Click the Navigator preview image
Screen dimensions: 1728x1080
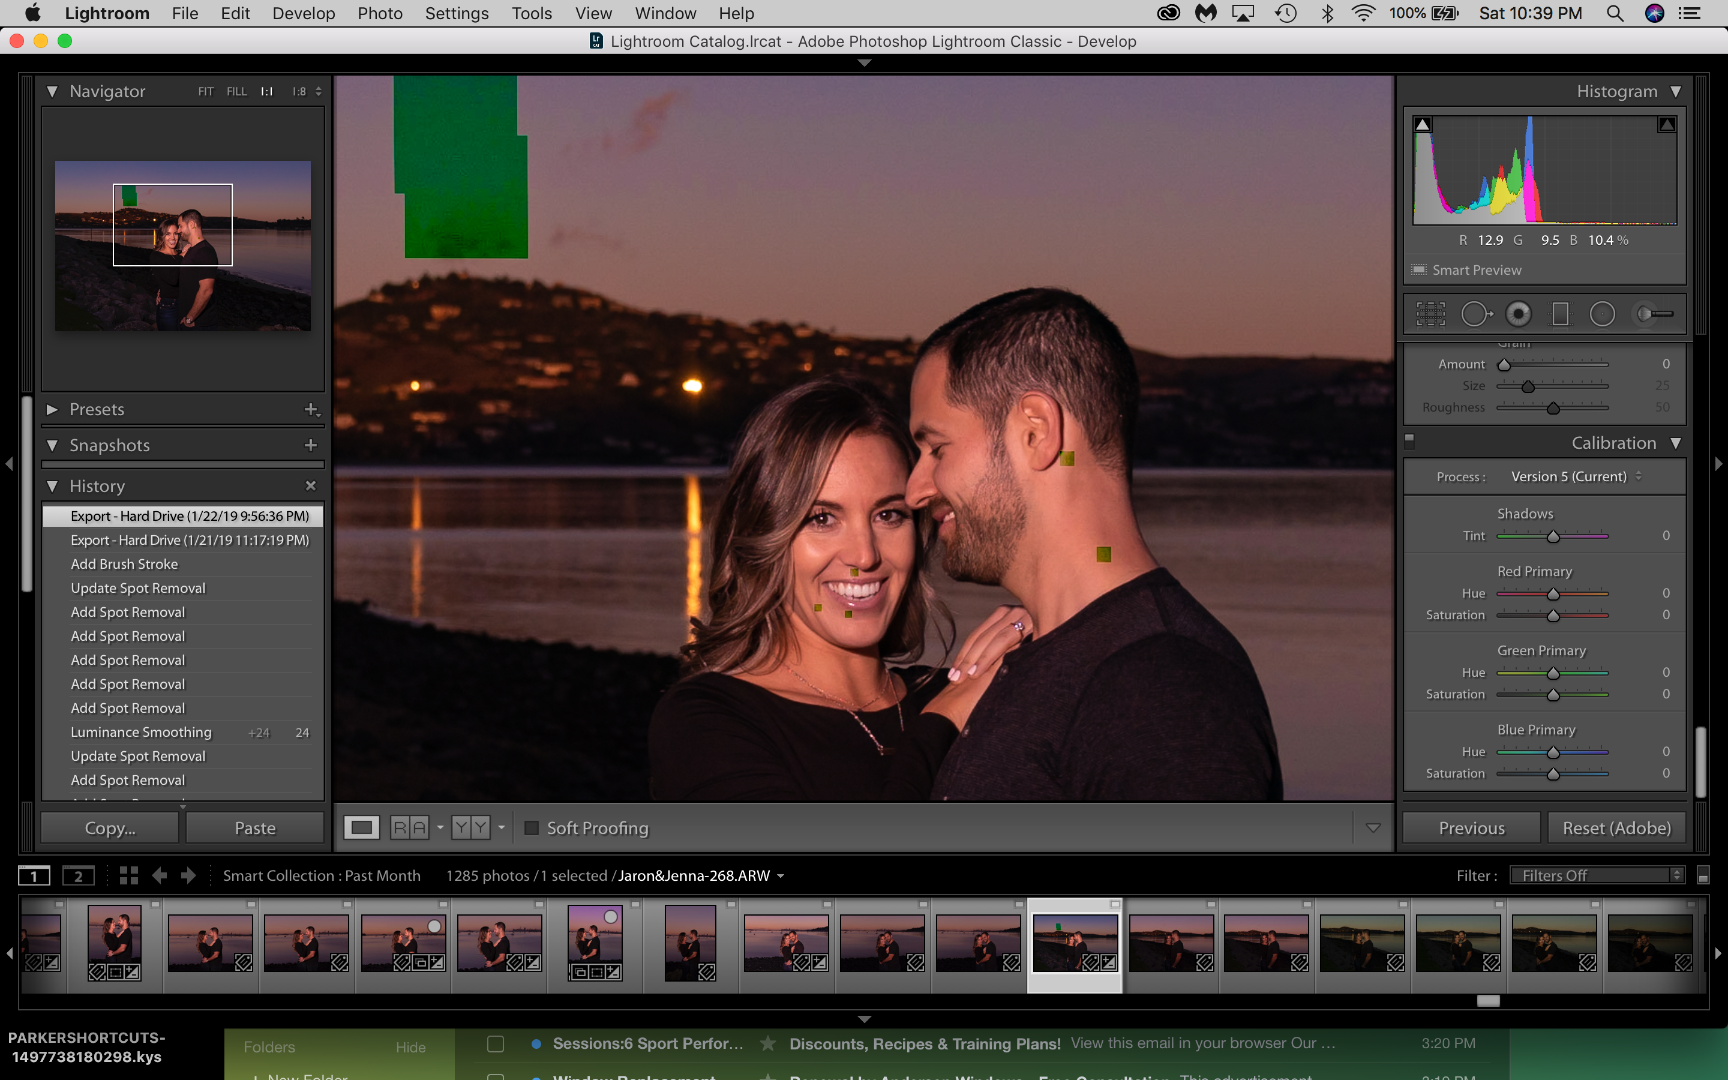183,246
